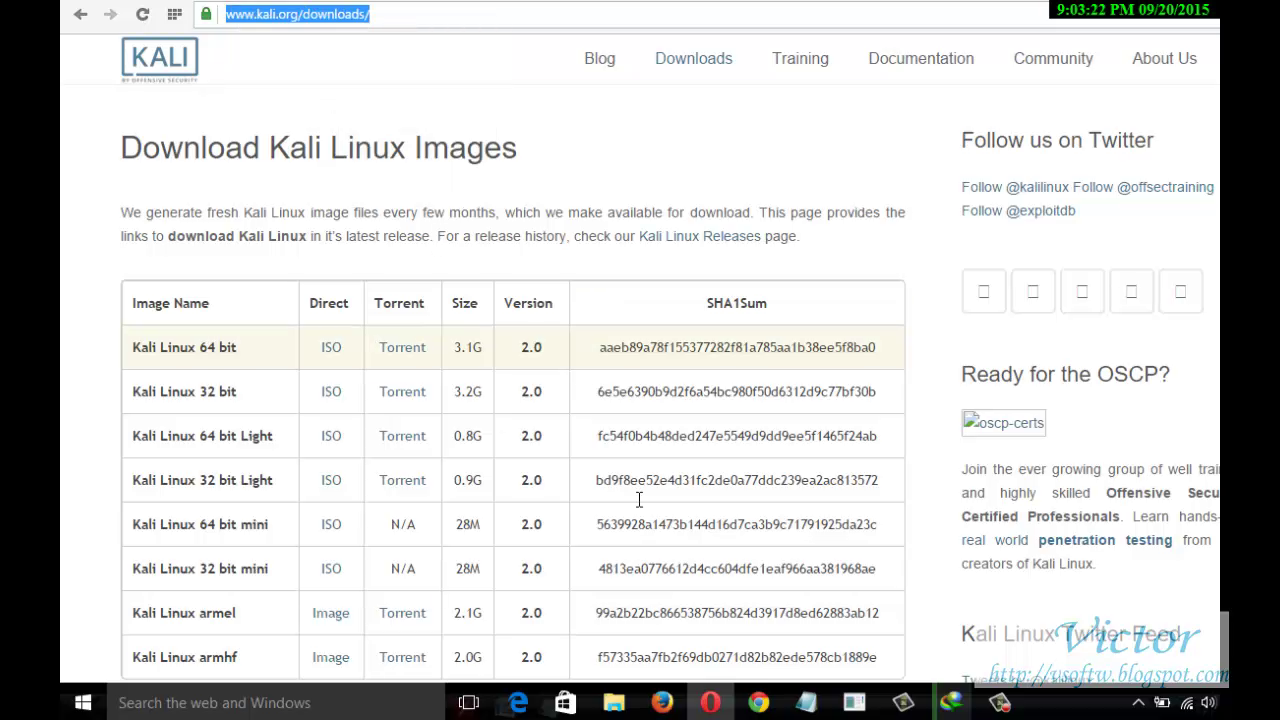Open Task View on the taskbar
The image size is (1280, 720).
(469, 702)
